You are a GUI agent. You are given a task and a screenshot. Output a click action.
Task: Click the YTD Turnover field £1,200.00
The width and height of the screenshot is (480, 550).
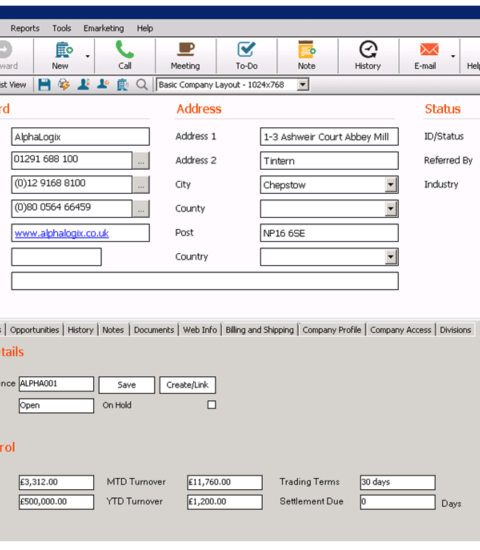pyautogui.click(x=225, y=502)
